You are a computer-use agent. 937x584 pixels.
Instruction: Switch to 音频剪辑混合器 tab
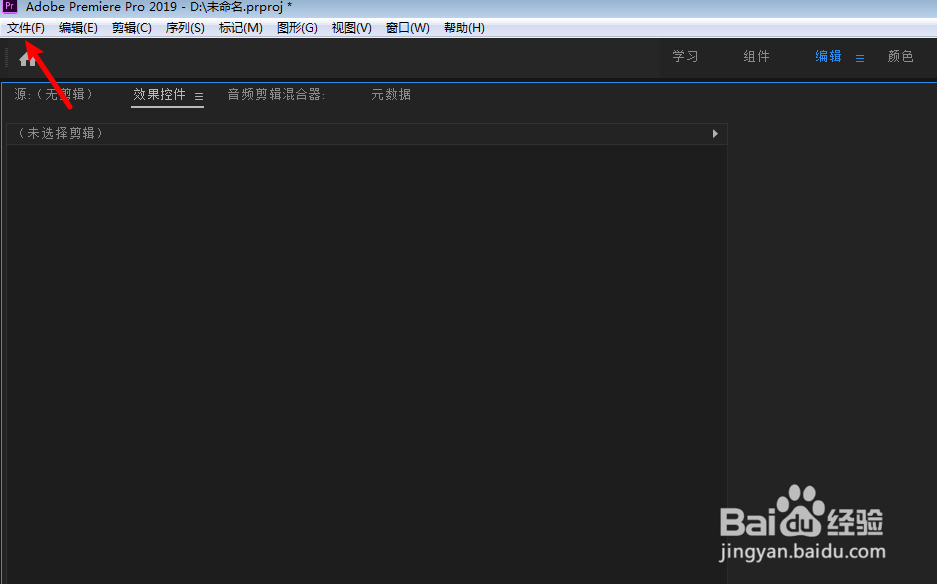tap(276, 94)
